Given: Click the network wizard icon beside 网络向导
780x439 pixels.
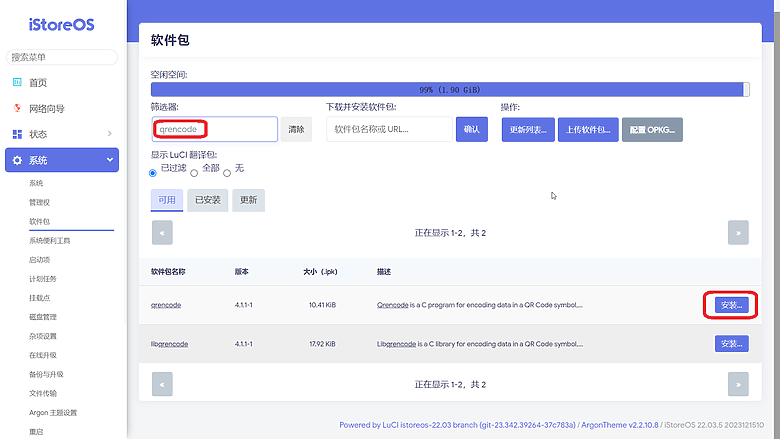Looking at the screenshot, I should point(17,108).
